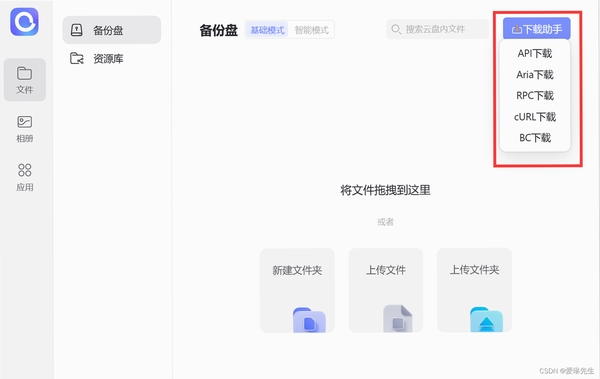Switch to 基础模式 basic mode

click(x=267, y=30)
